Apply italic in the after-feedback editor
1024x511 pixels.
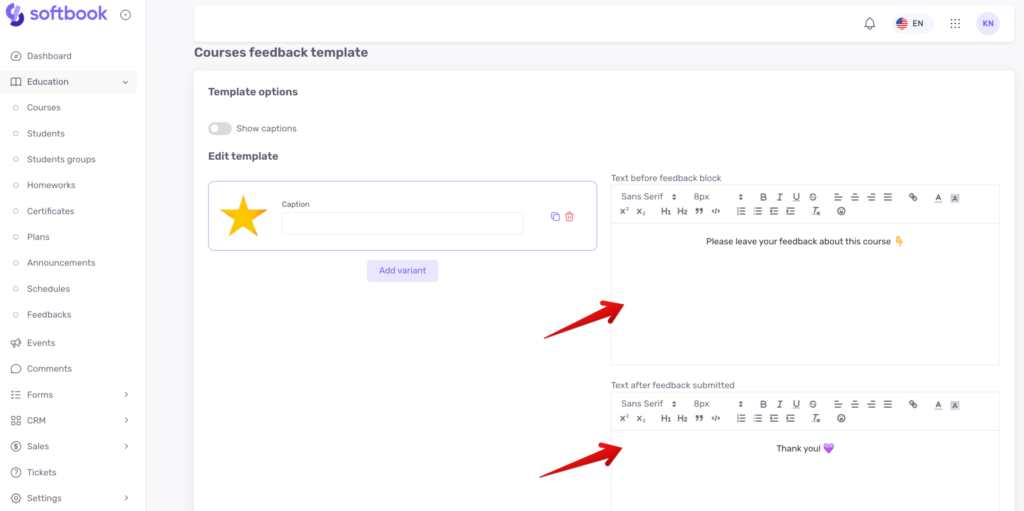779,404
